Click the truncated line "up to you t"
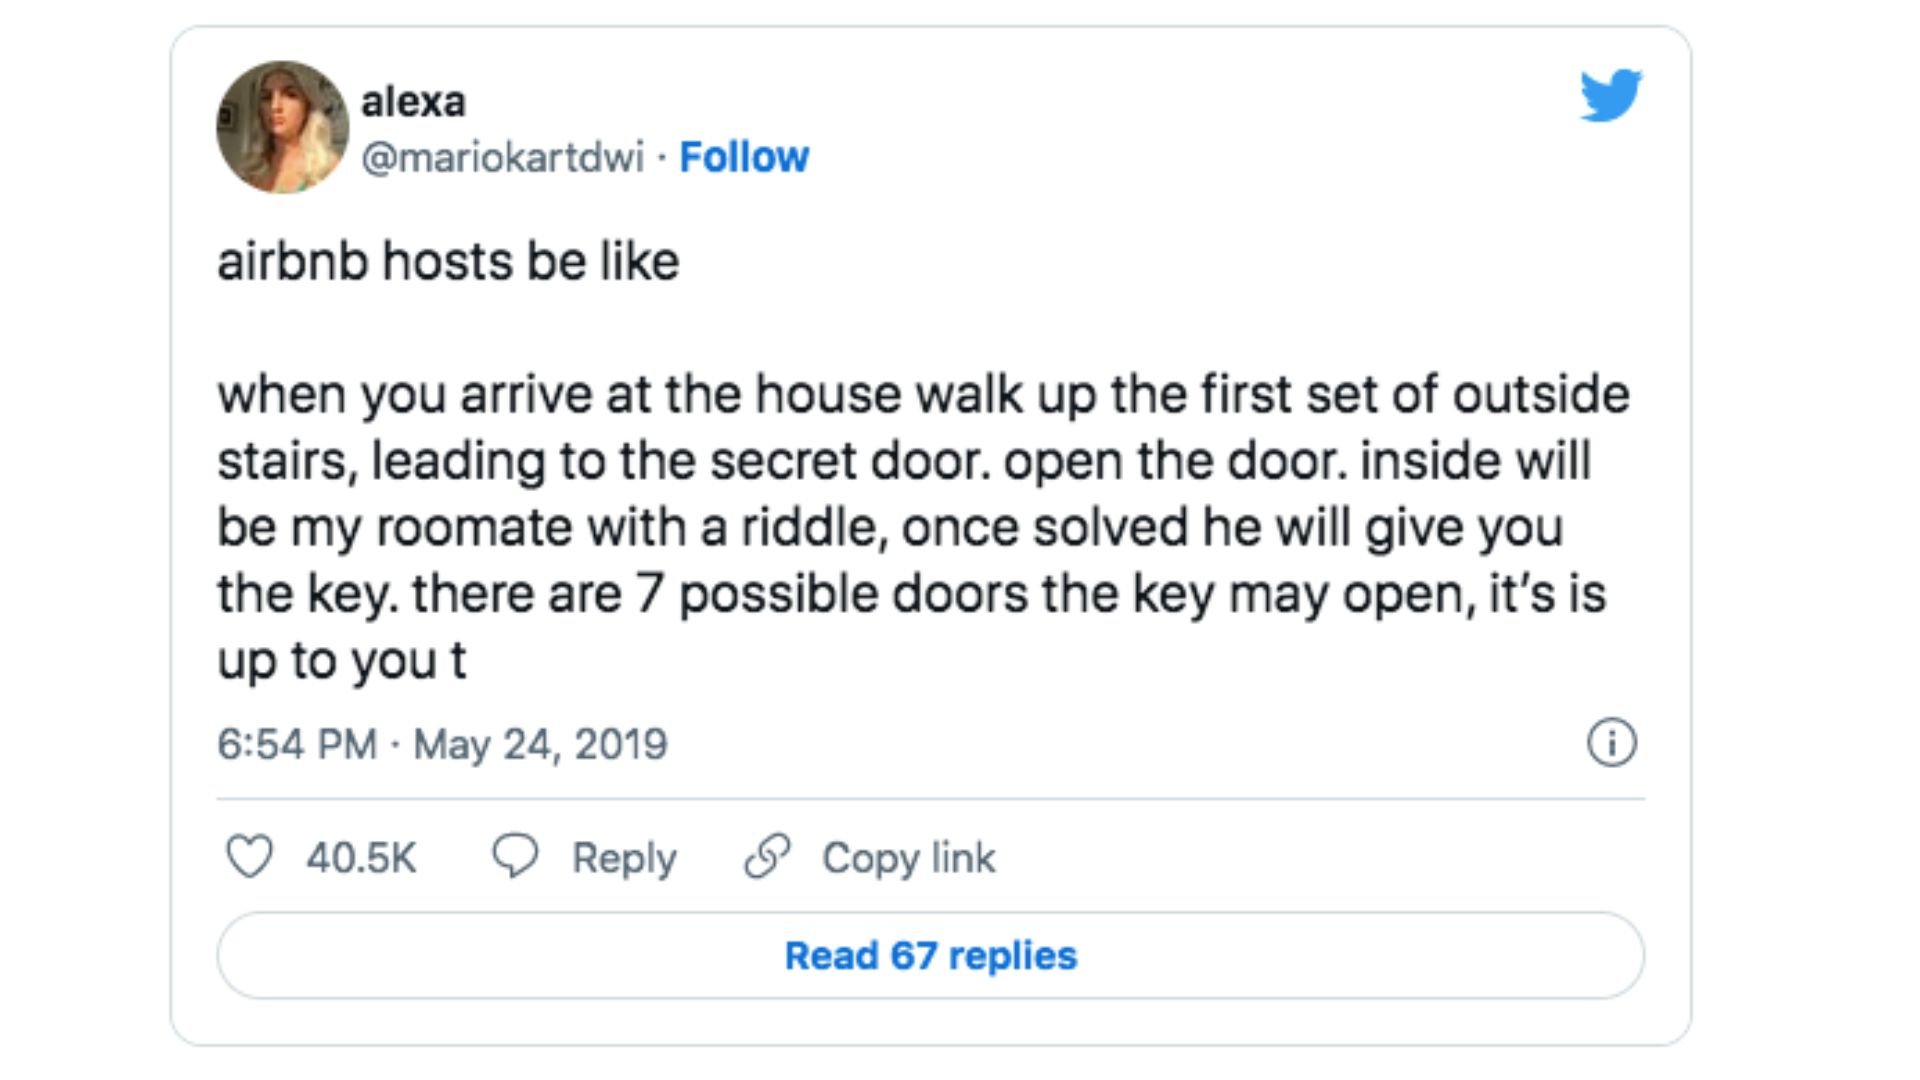1920x1080 pixels. point(342,661)
